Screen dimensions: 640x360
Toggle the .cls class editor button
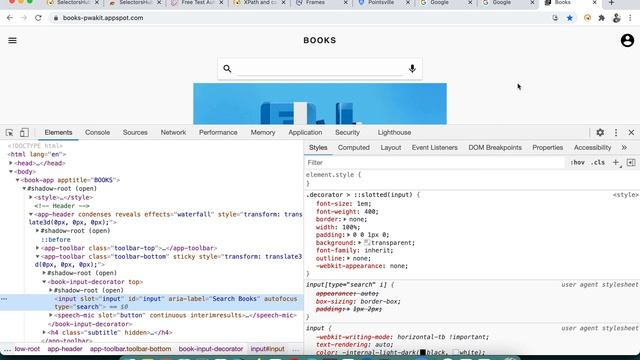click(598, 162)
